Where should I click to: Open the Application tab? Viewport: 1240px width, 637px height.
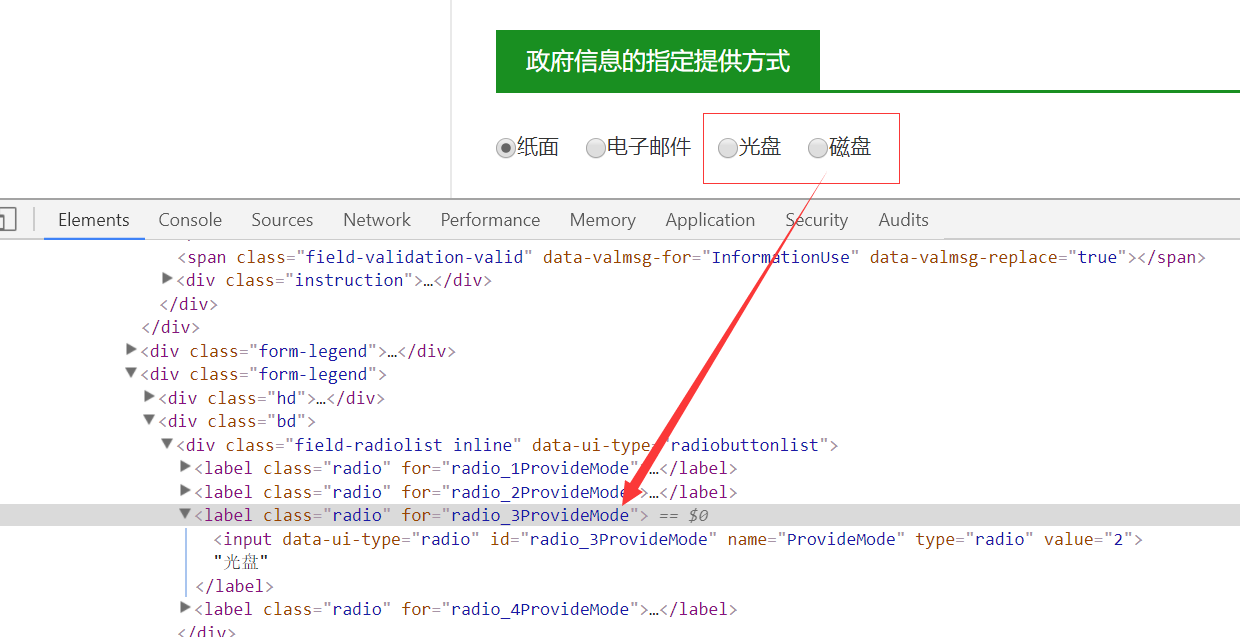coord(710,220)
